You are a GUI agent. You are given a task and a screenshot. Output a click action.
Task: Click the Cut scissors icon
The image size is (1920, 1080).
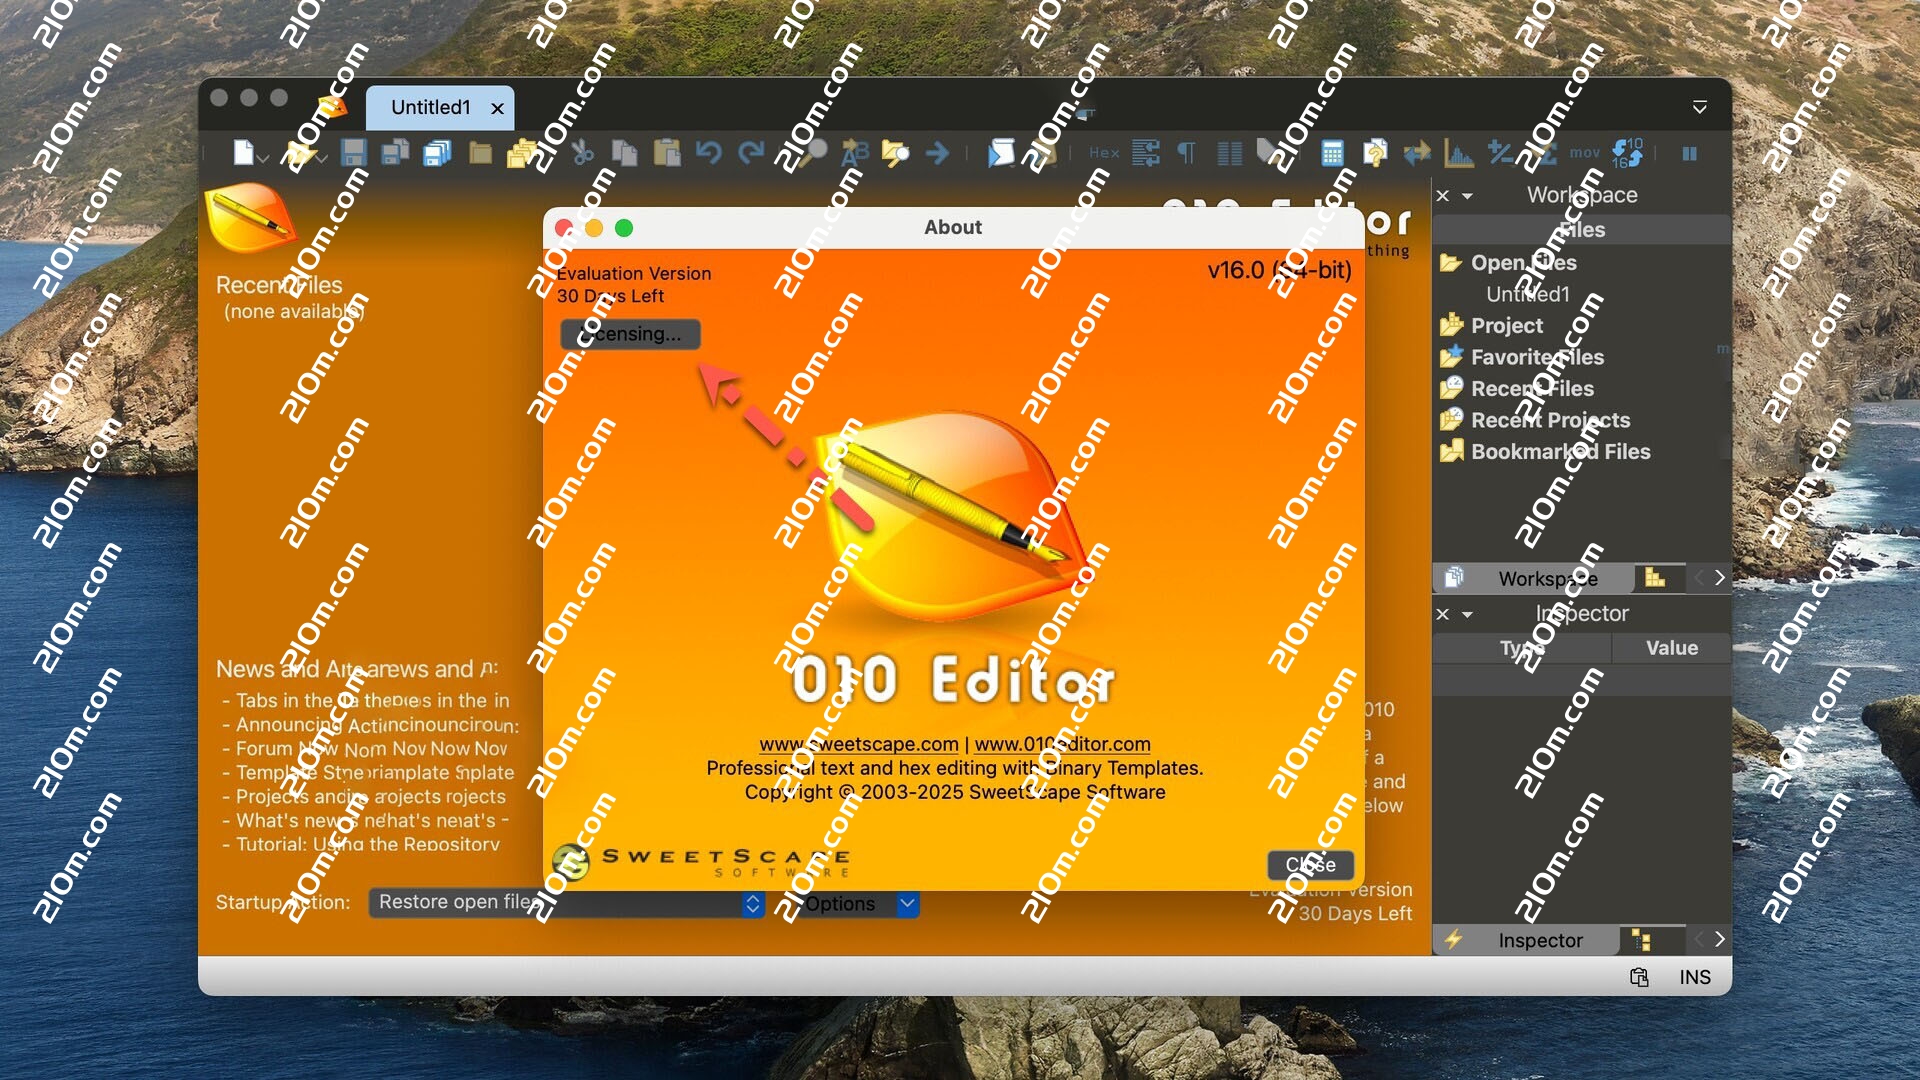point(582,153)
